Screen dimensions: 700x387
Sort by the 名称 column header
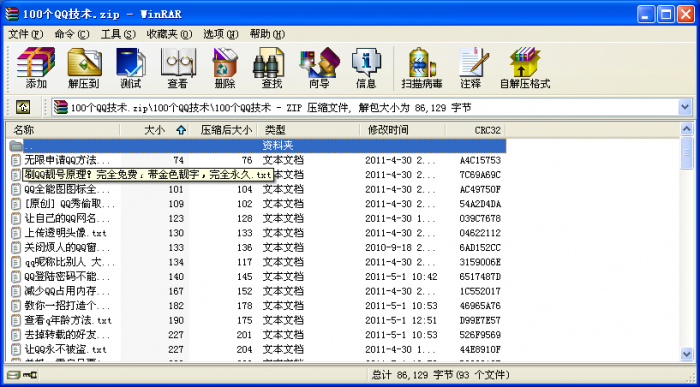(62, 130)
